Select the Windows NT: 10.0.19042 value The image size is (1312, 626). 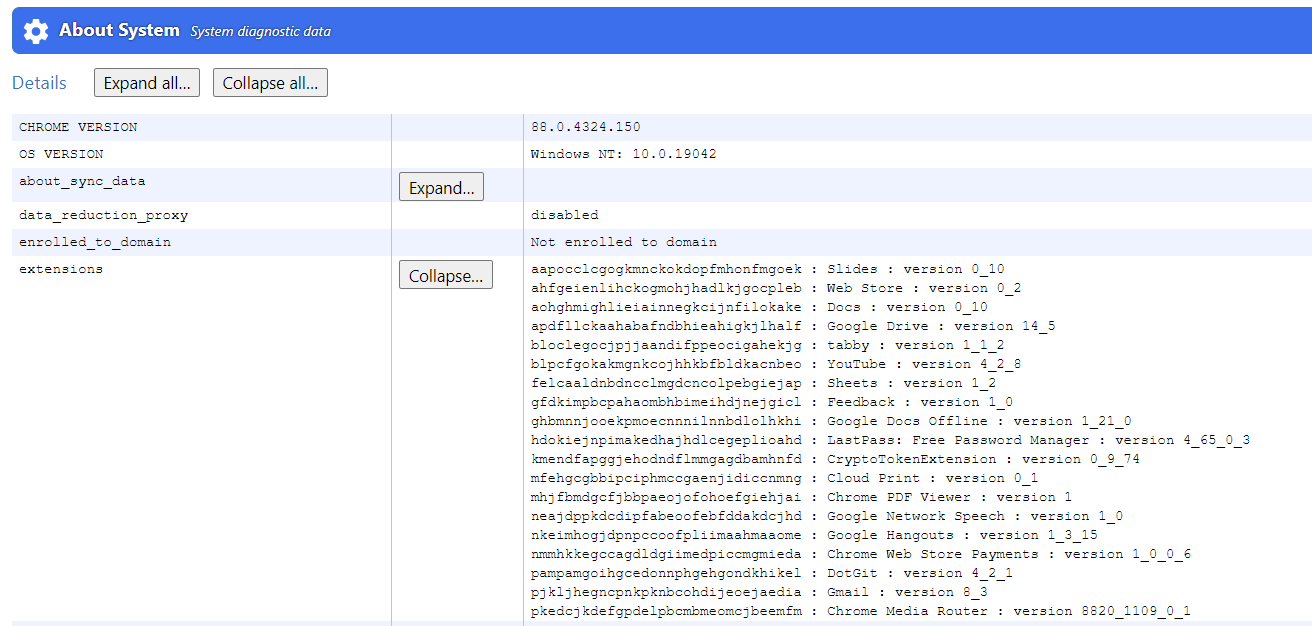(x=624, y=154)
